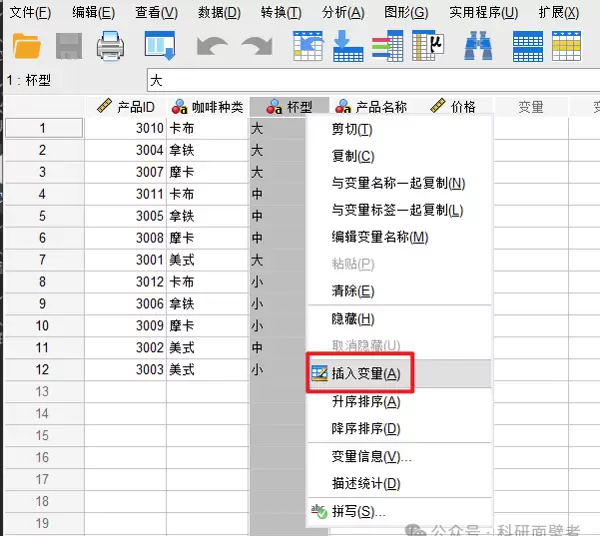Click 描述统计(D) in the context menu

tap(365, 484)
